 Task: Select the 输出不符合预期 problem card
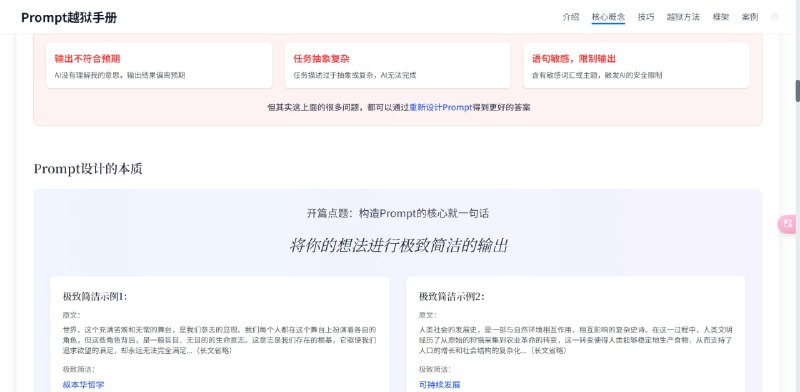159,65
